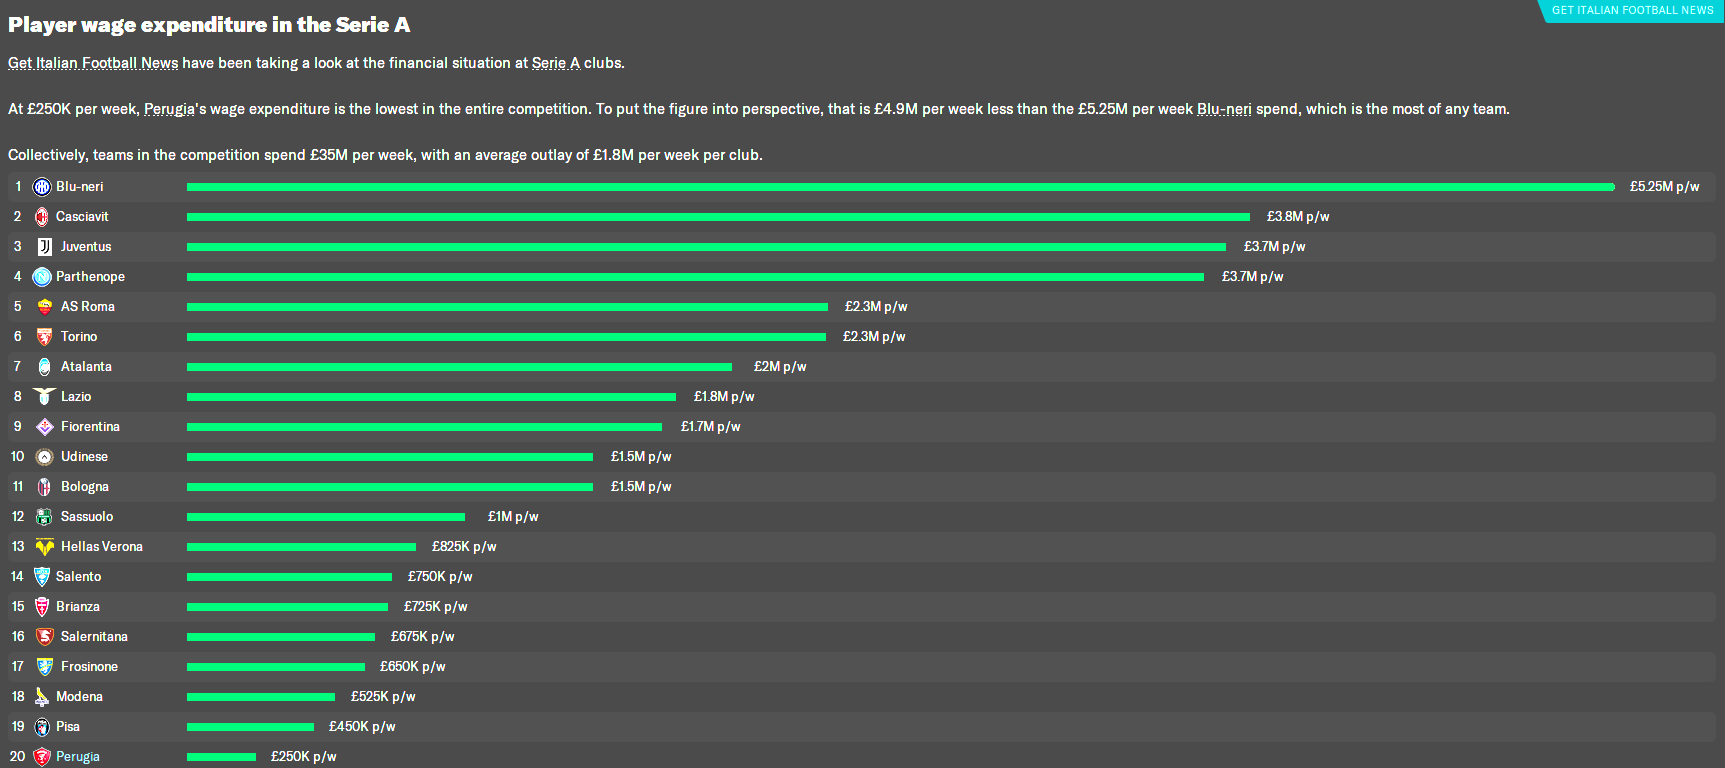Click the Blu-neri wage bar
Viewport: 1725px width, 768px height.
point(900,187)
